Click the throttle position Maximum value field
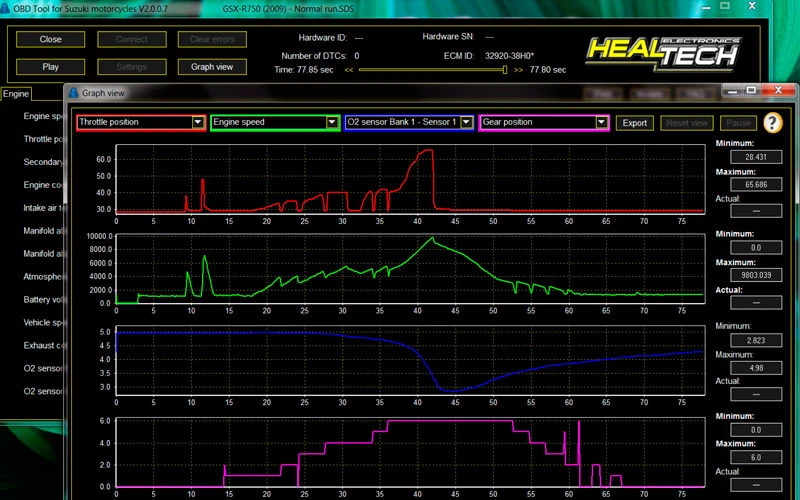Screen dimensions: 800x500 (749, 185)
